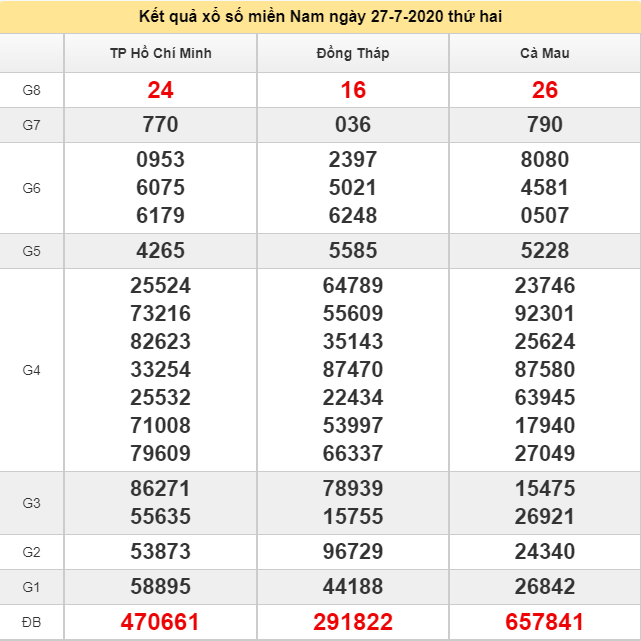This screenshot has height=641, width=641.
Task: Click G1 number 44188
Action: click(x=353, y=586)
